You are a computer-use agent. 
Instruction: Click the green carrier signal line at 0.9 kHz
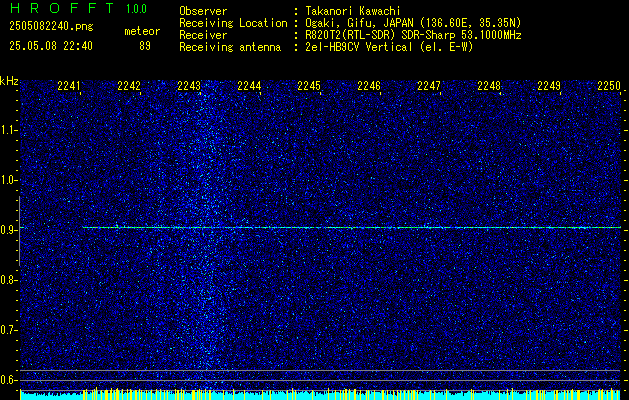pyautogui.click(x=352, y=227)
